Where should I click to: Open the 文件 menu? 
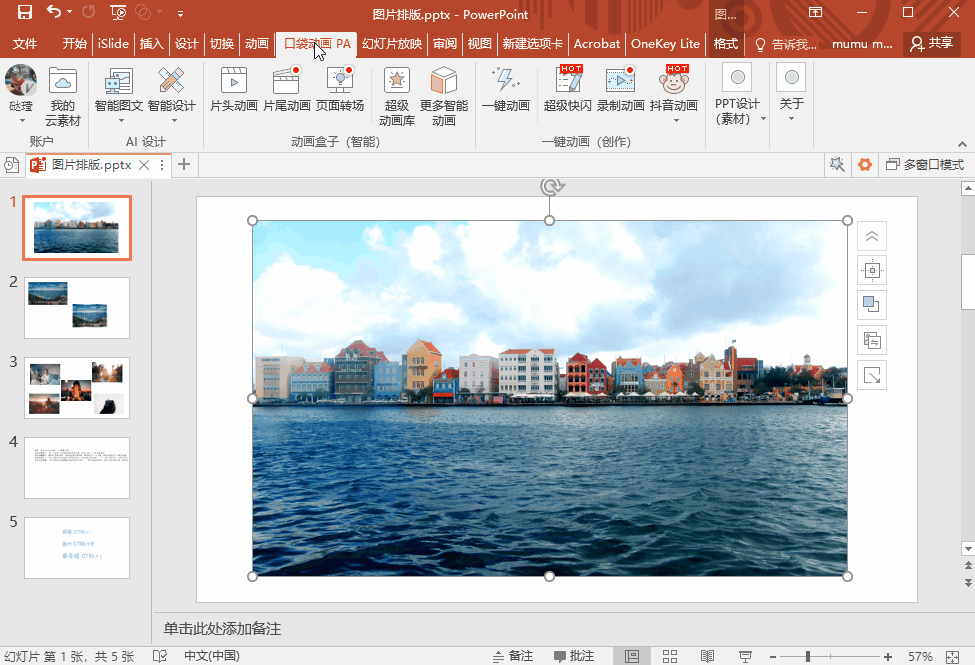tap(25, 44)
